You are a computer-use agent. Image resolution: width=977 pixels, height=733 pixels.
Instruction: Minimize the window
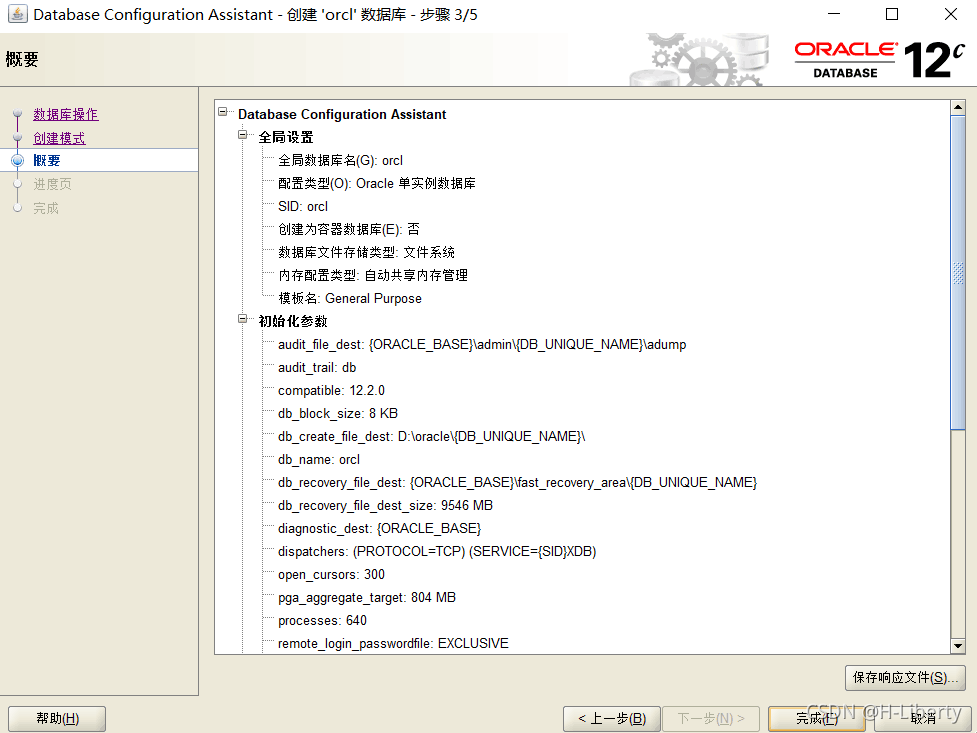(834, 14)
